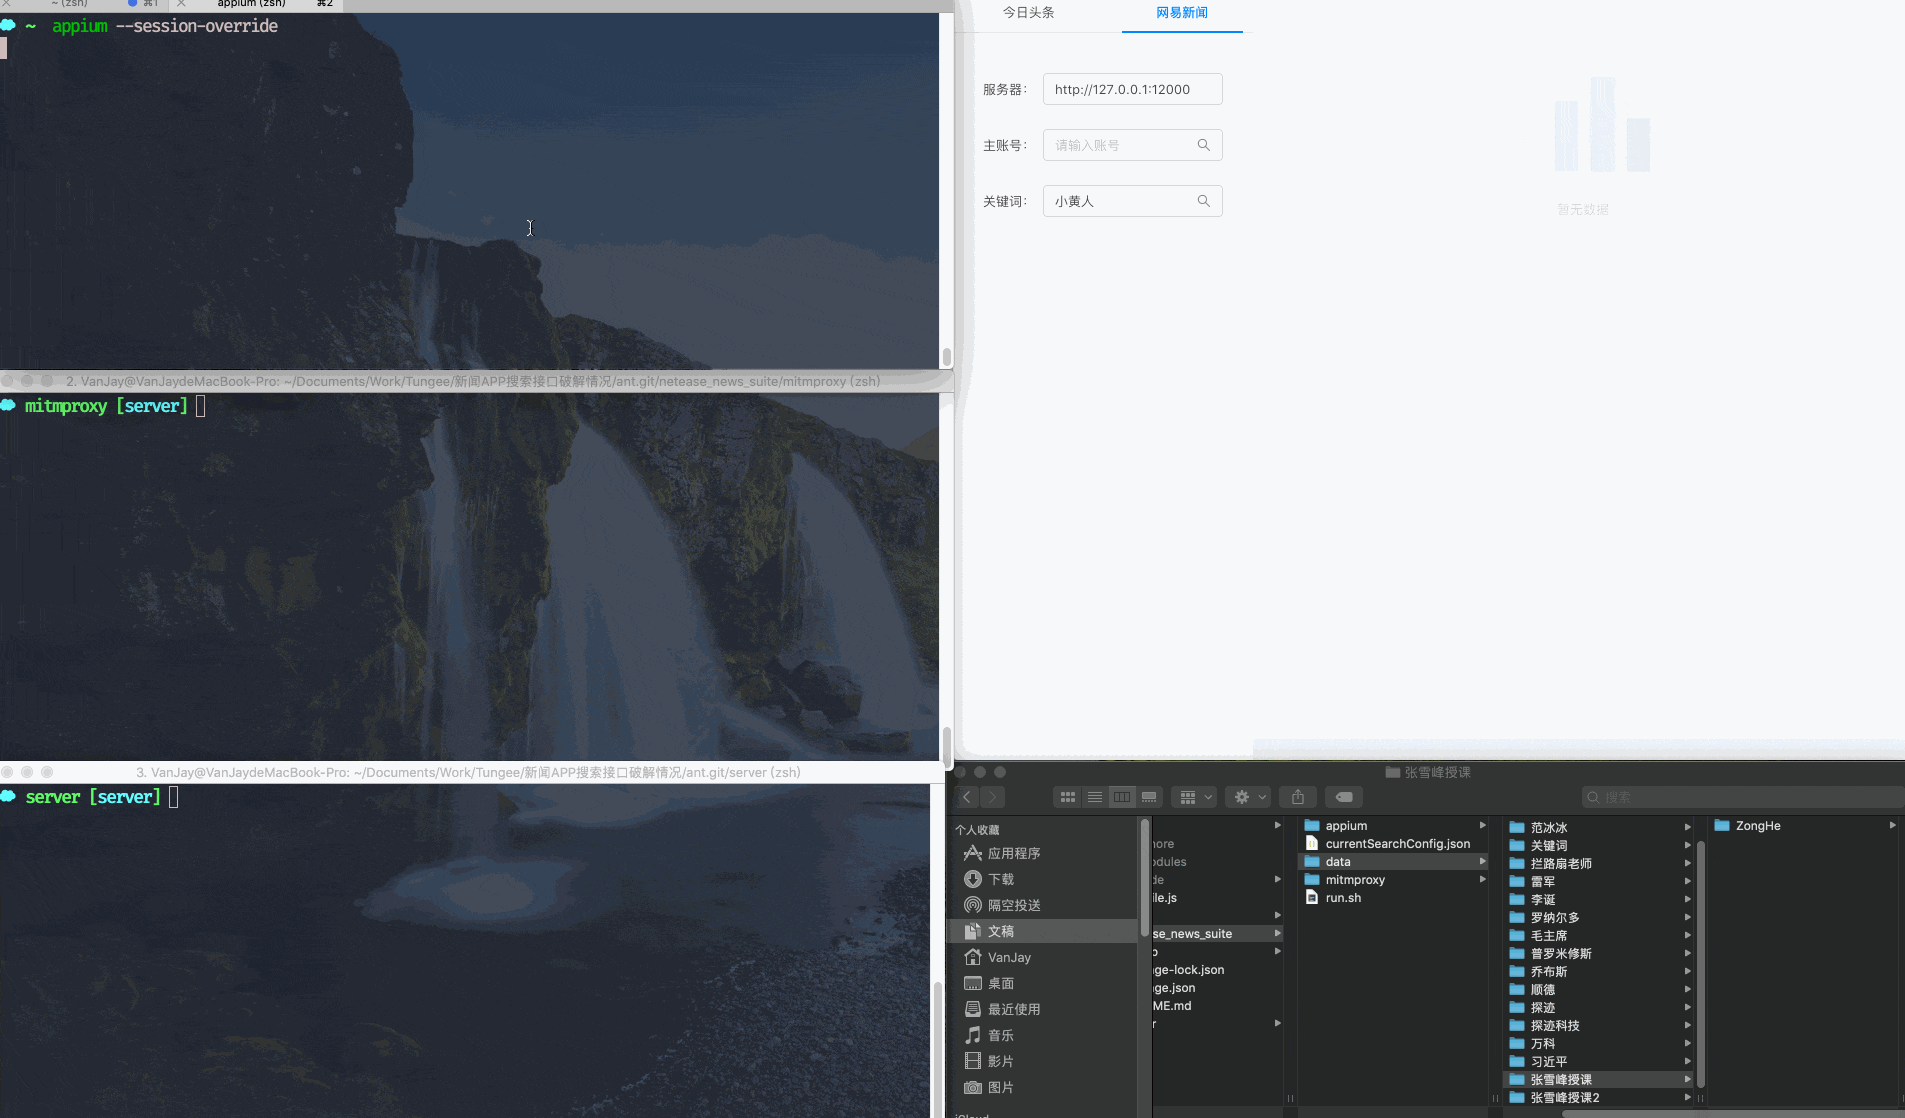The height and width of the screenshot is (1118, 1905).
Task: Click the Finder share icon
Action: [x=1297, y=797]
